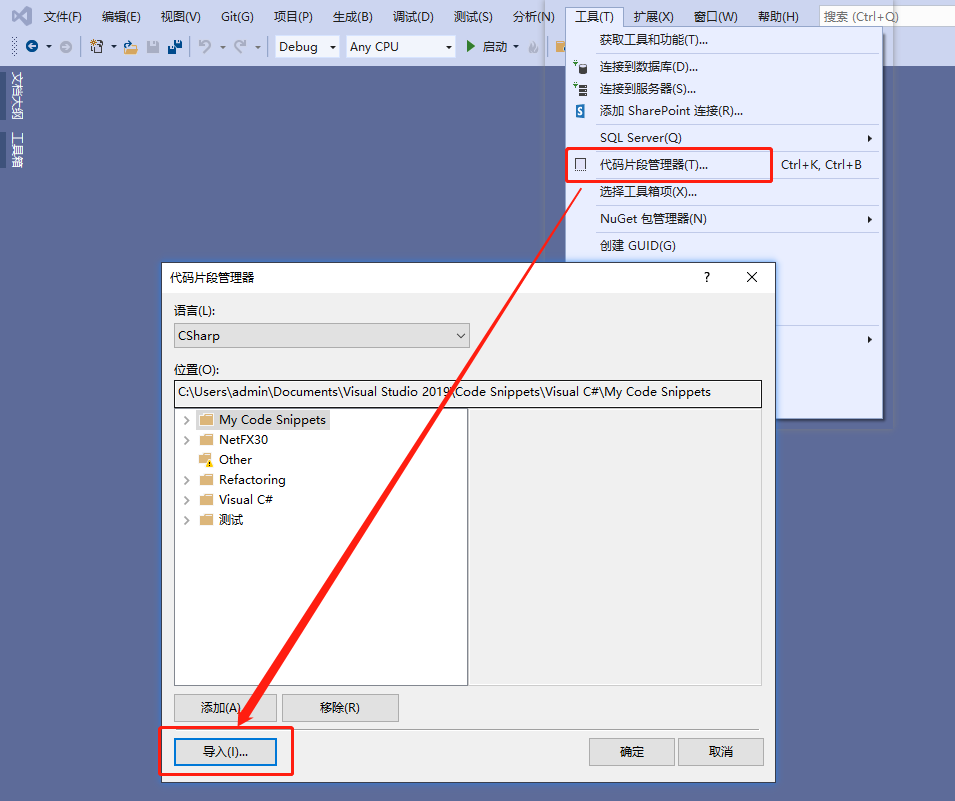
Task: Open the undo history dropdown arrow
Action: point(222,46)
